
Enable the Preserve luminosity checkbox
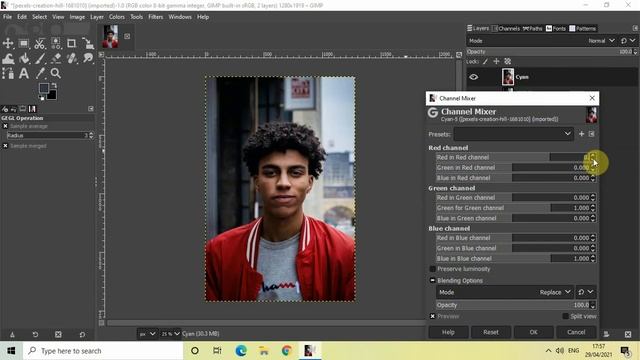(433, 269)
